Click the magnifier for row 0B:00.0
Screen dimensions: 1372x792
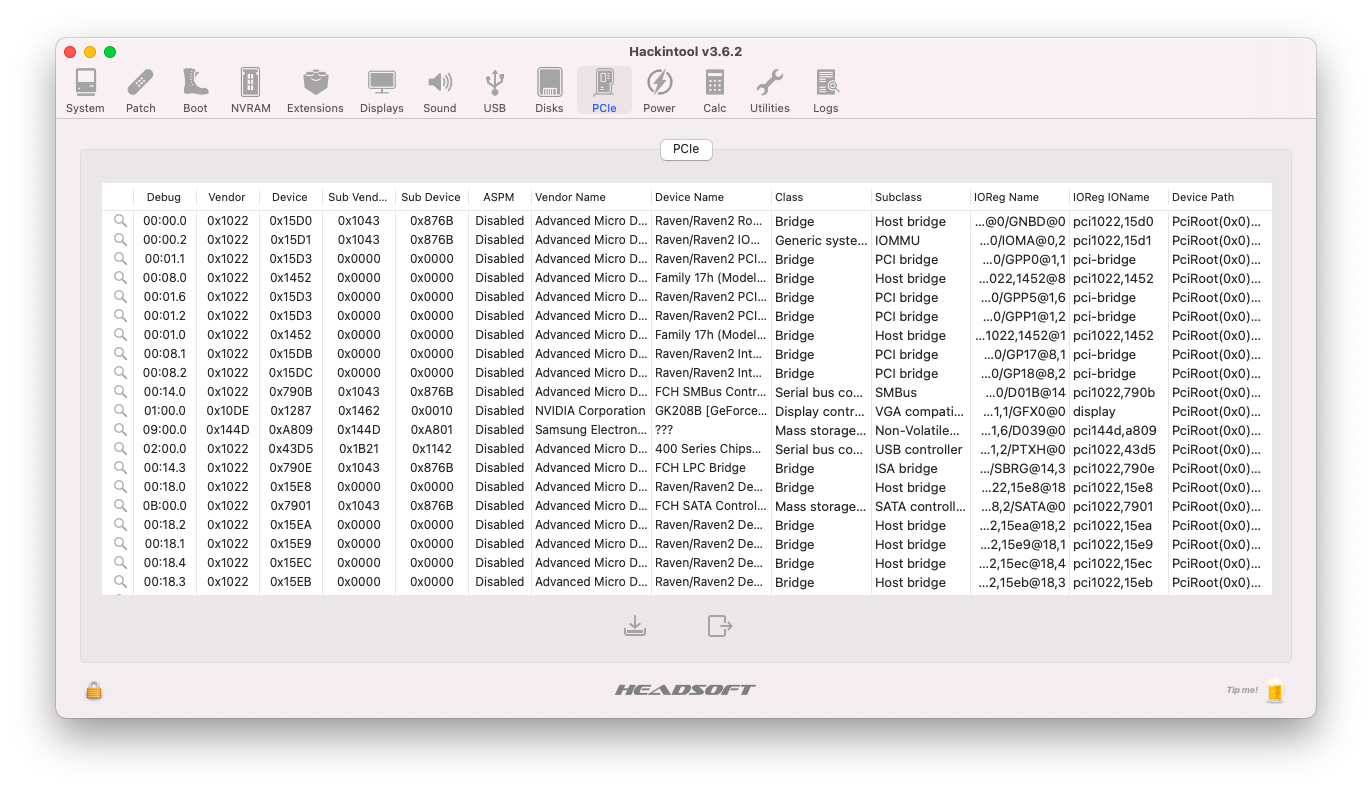120,506
